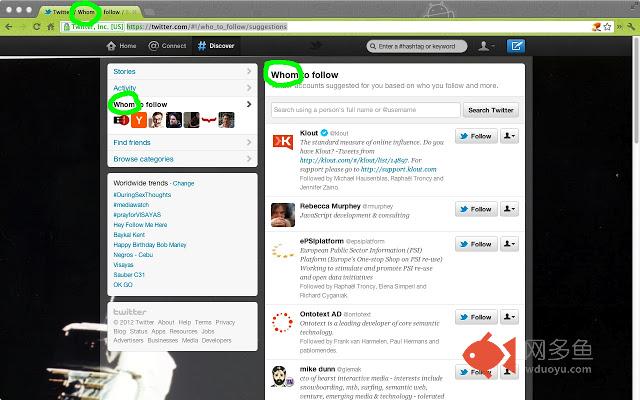Viewport: 640px width, 400px height.
Task: Open trend Happy Birthday Bob Marley
Action: 150,245
